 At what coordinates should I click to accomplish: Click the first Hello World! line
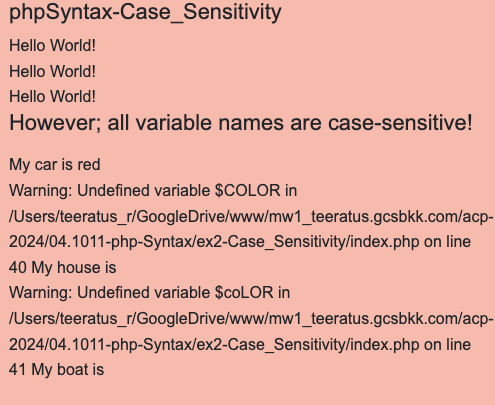(52, 45)
